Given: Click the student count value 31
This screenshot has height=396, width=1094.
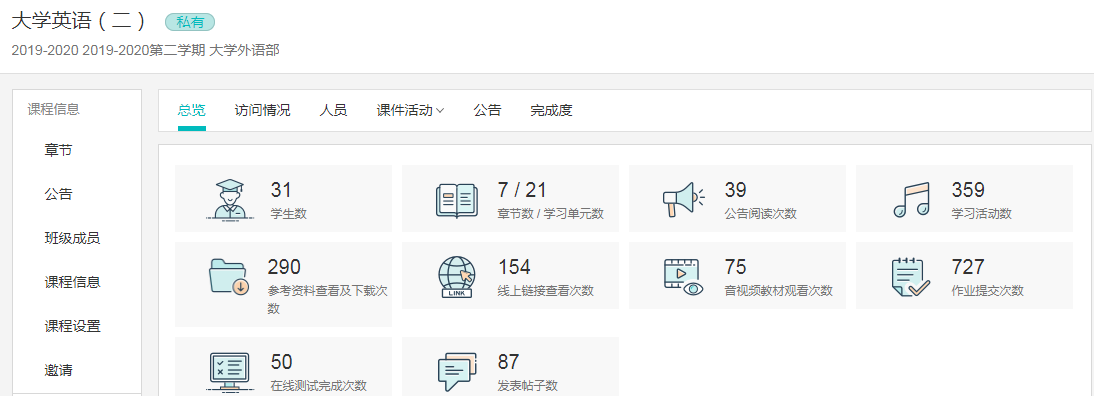Looking at the screenshot, I should pyautogui.click(x=280, y=190).
